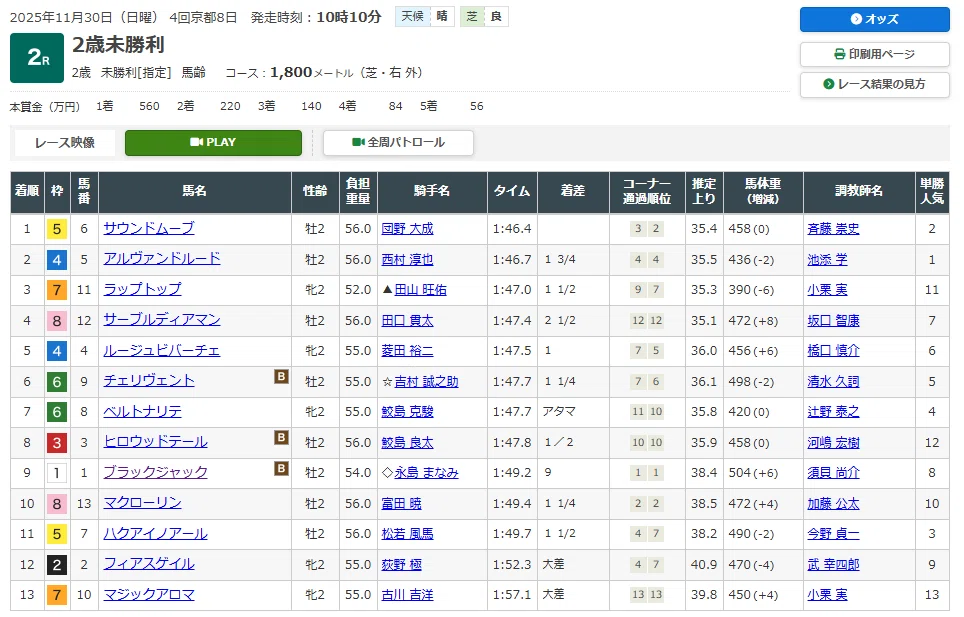Image resolution: width=964 pixels, height=617 pixels.
Task: Select time cell 1:46.4 of winner
Action: tap(512, 229)
